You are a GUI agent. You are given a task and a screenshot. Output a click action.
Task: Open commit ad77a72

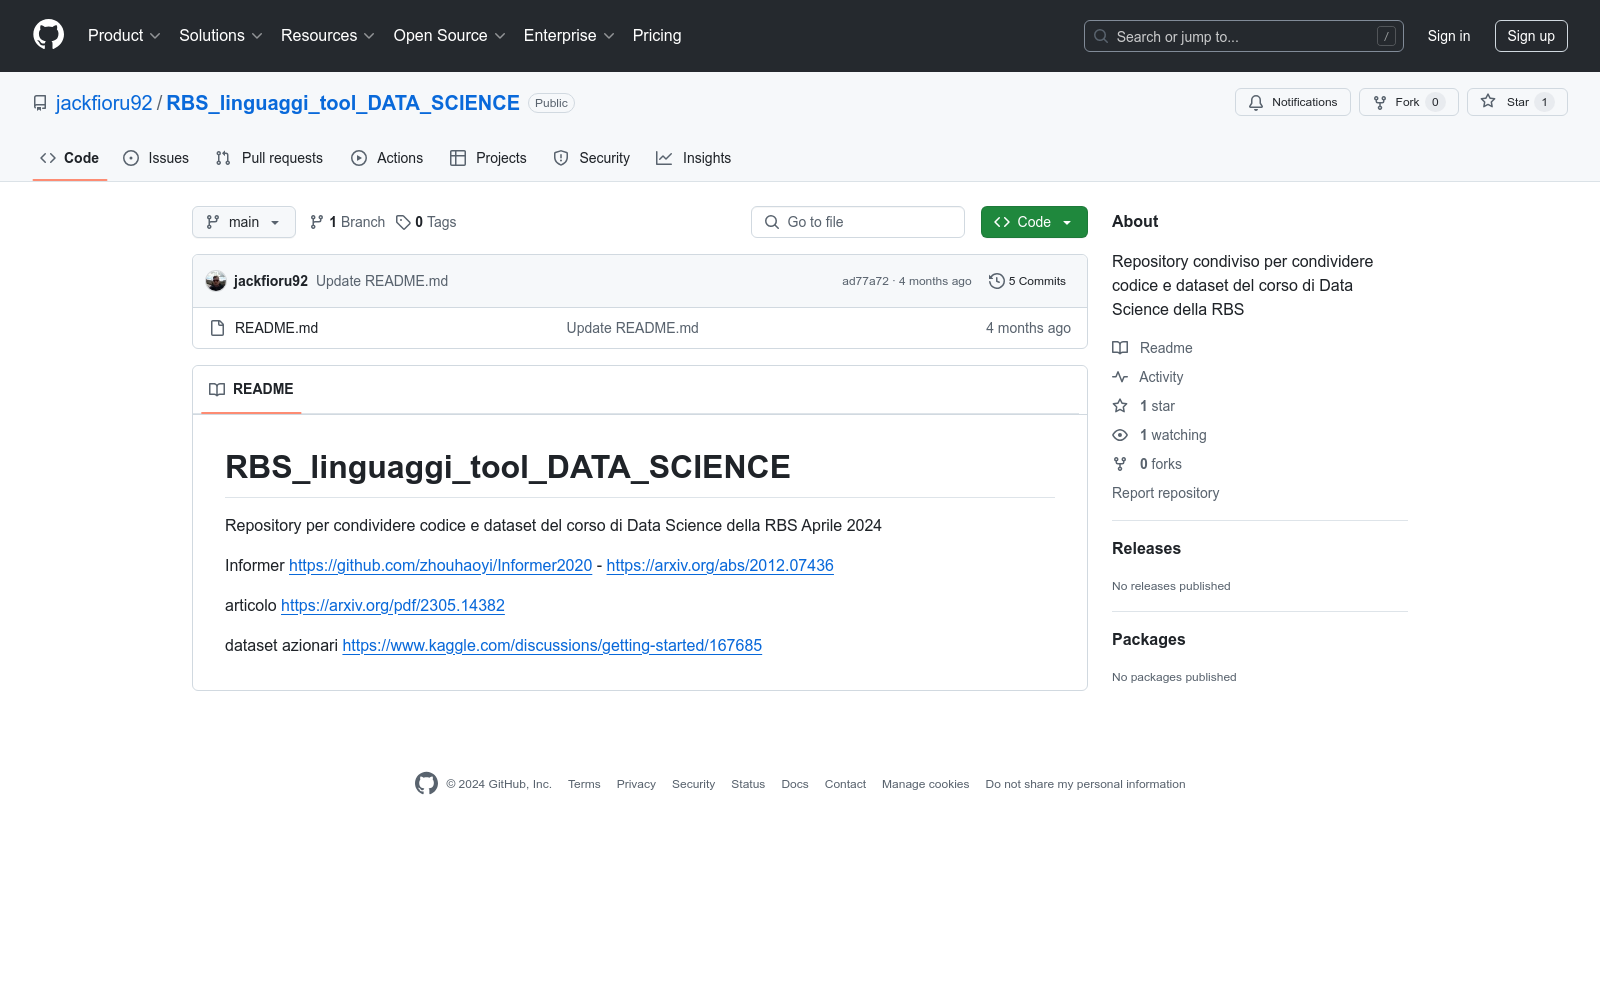point(865,281)
